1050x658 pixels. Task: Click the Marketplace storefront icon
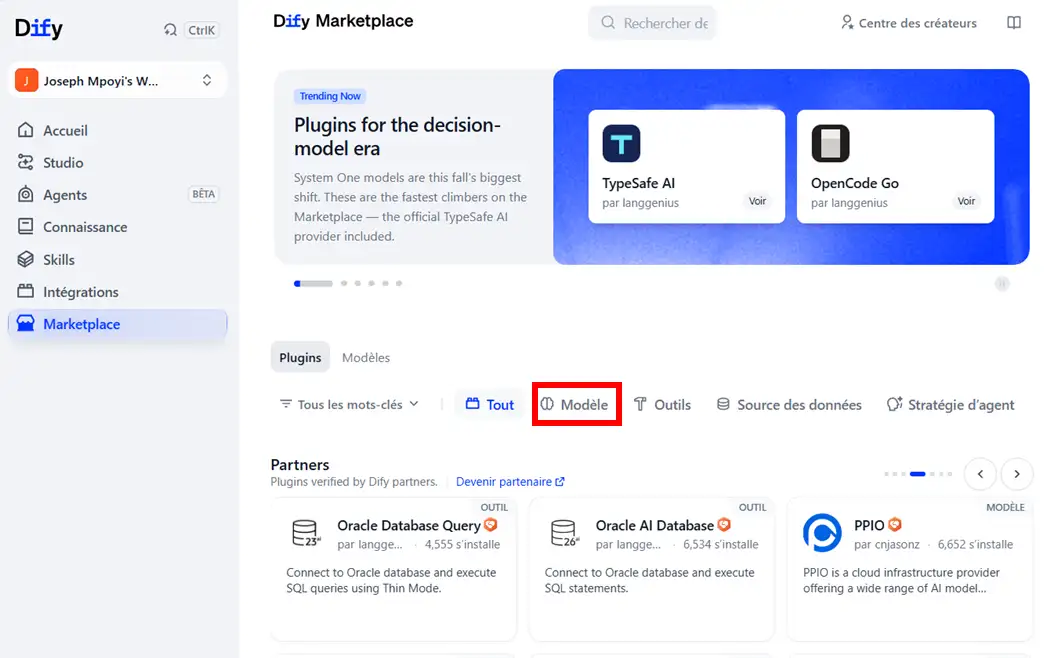(25, 323)
